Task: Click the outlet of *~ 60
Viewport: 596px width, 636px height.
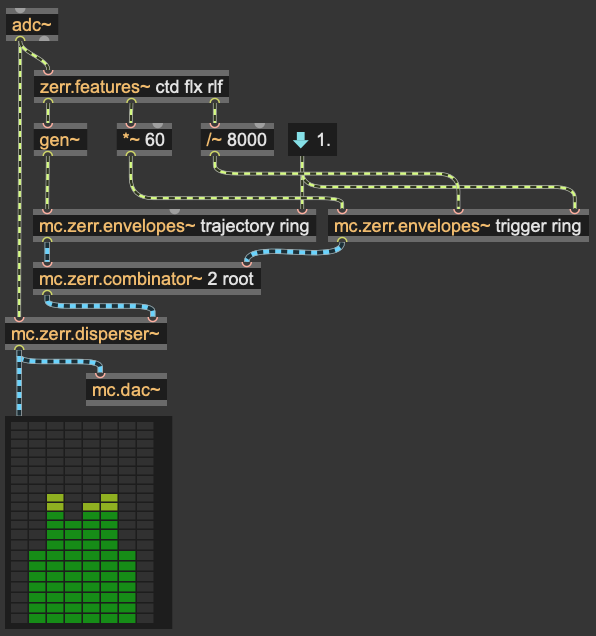Action: (x=131, y=154)
